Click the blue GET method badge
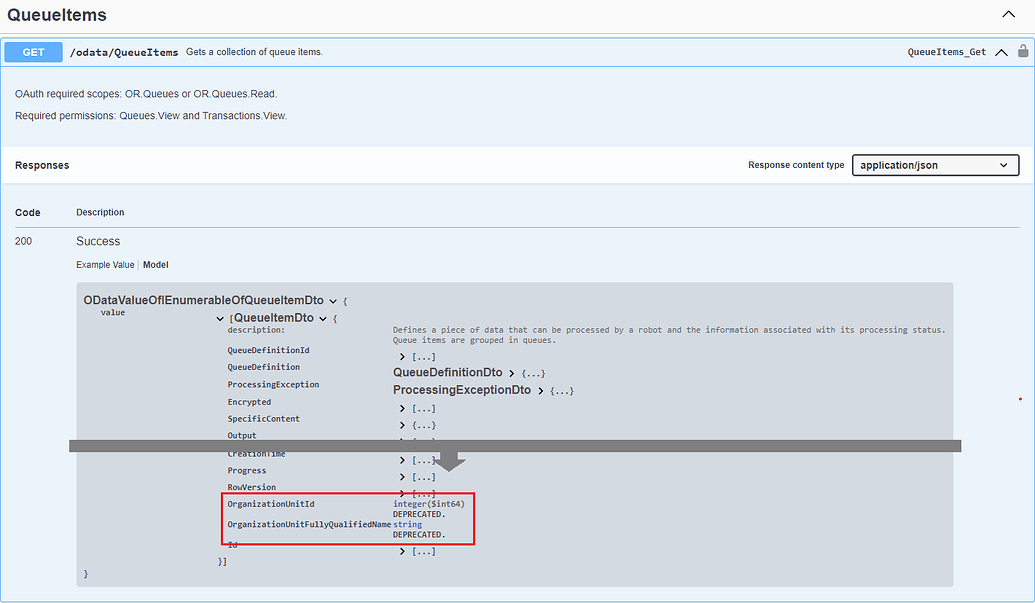 31,52
